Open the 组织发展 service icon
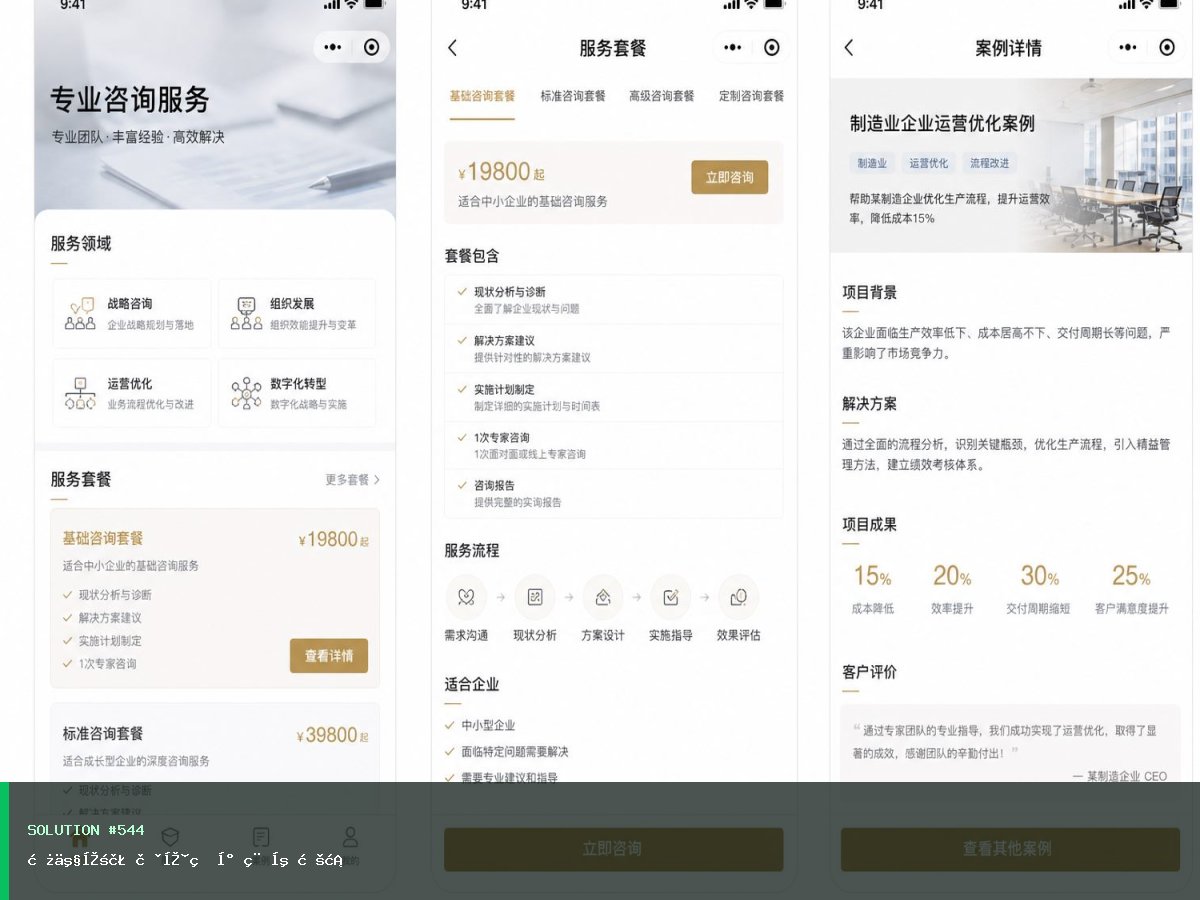This screenshot has height=900, width=1200. pyautogui.click(x=246, y=313)
